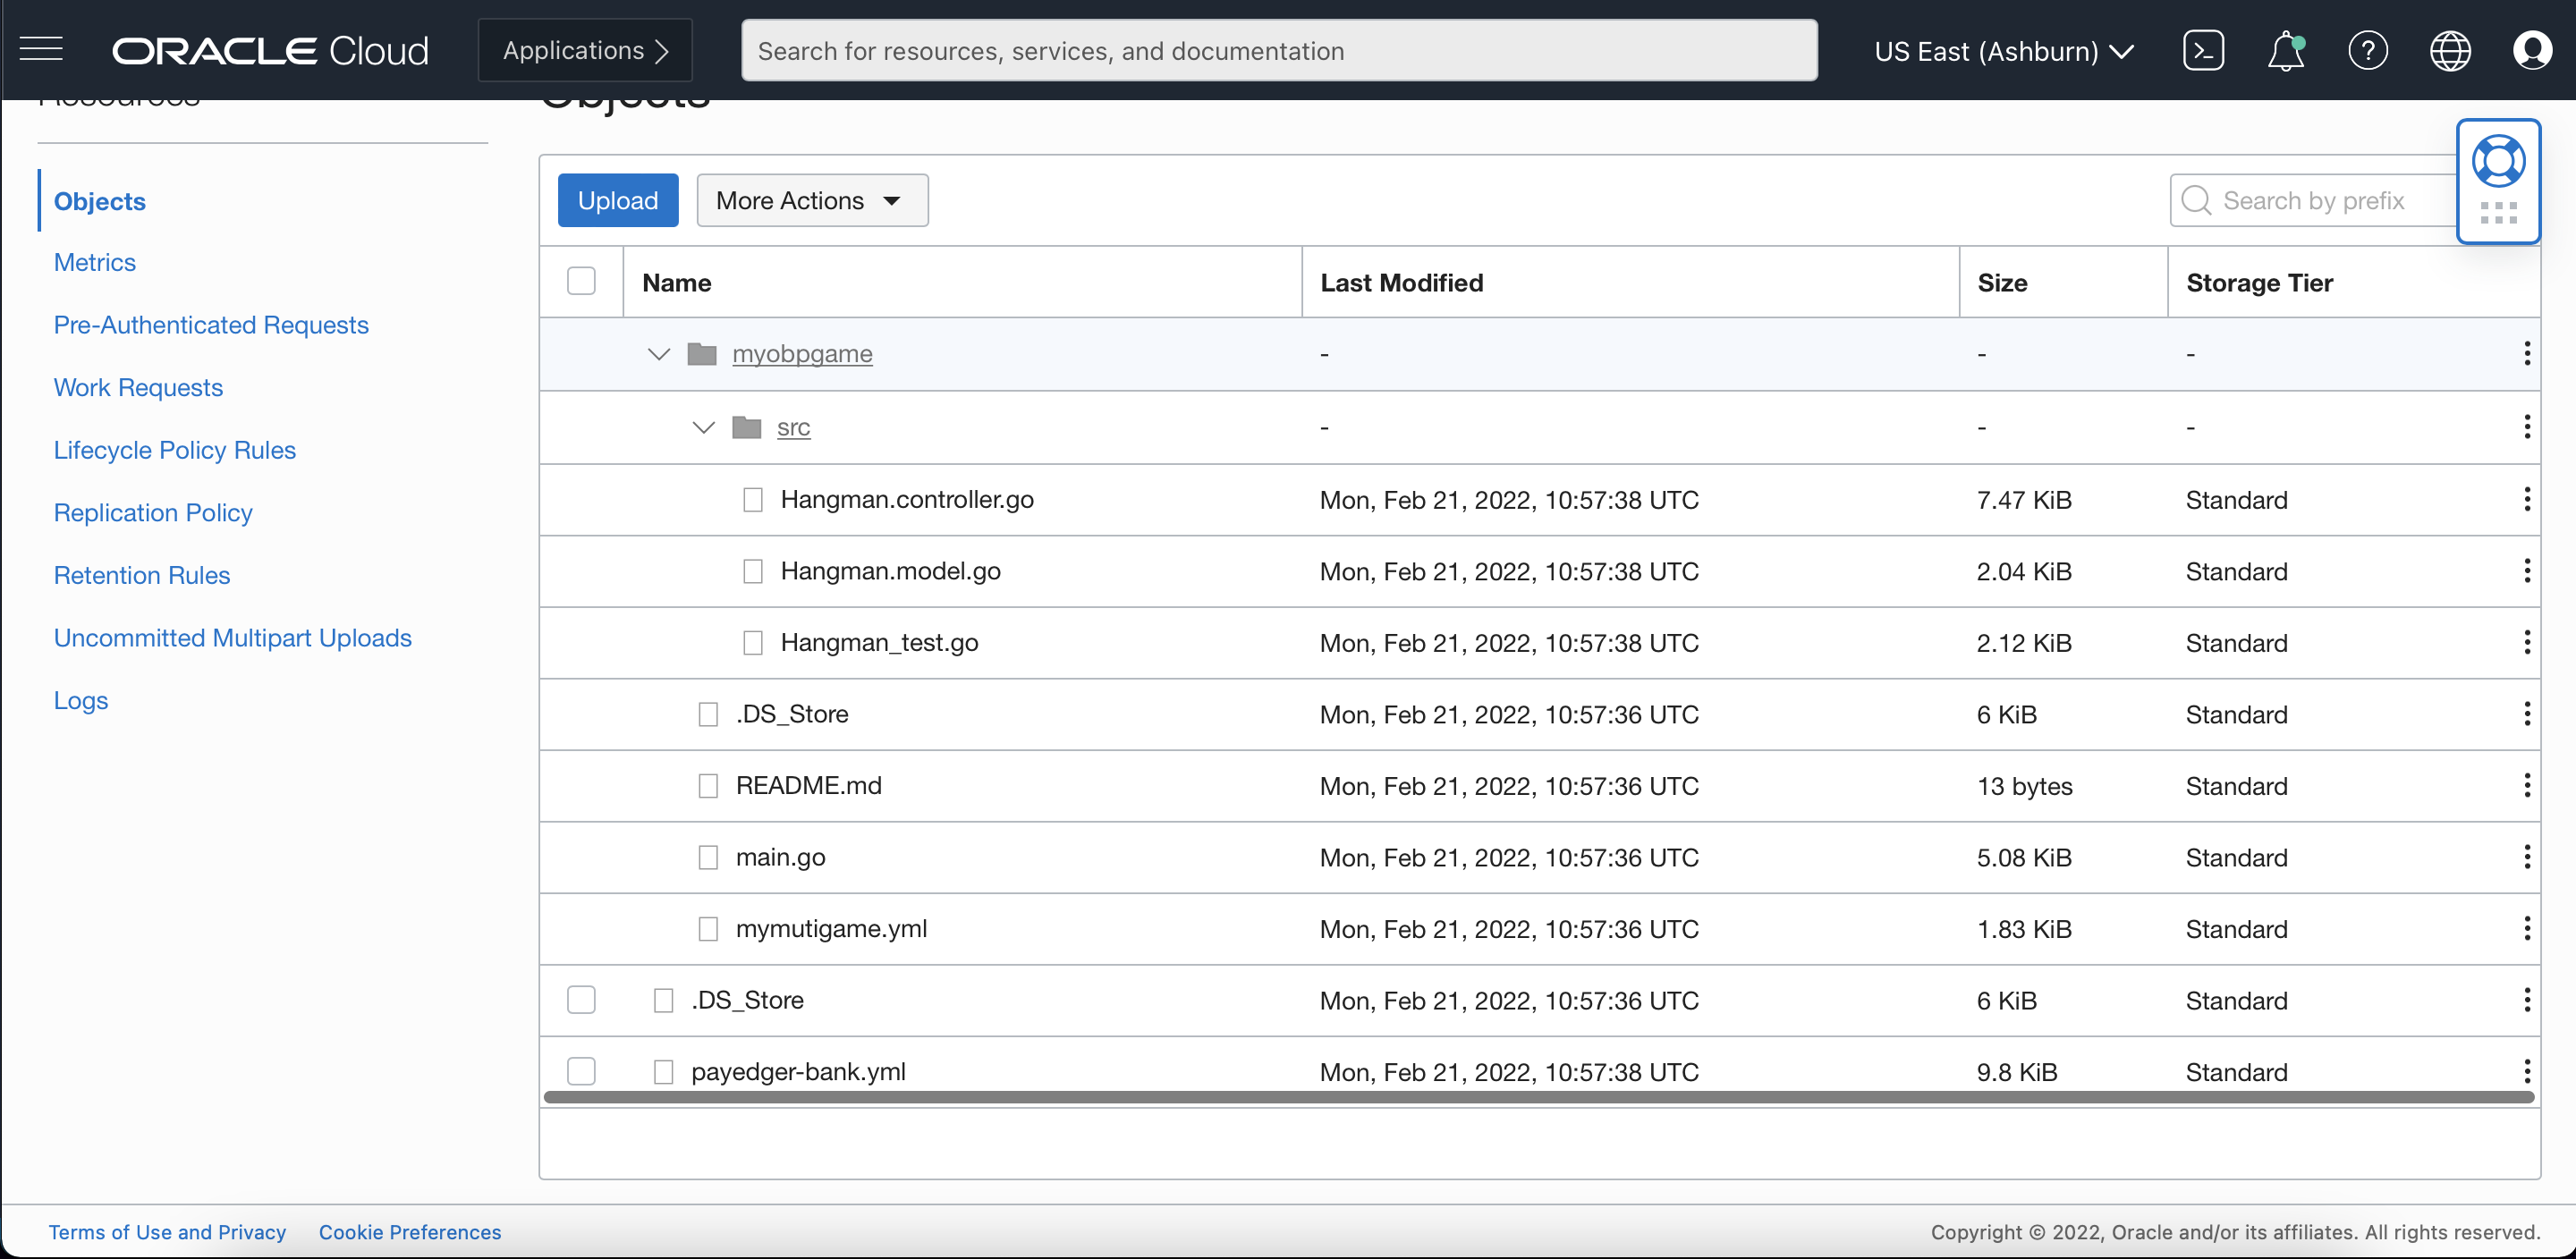Check the README.md file checkbox

point(709,786)
